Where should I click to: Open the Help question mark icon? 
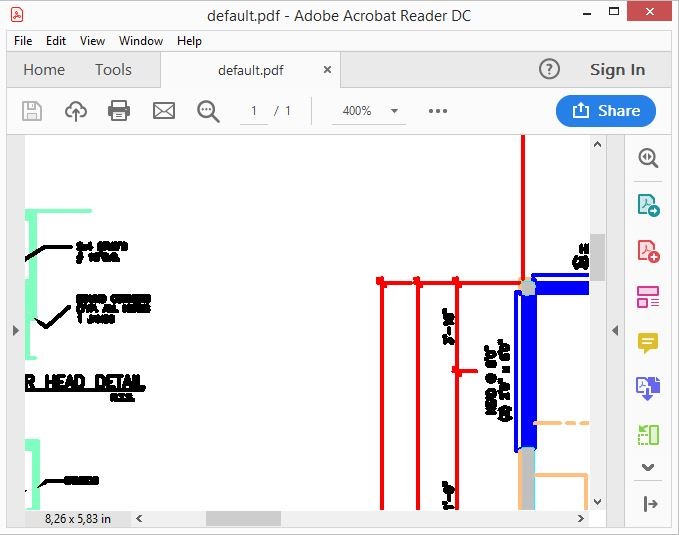(x=550, y=69)
